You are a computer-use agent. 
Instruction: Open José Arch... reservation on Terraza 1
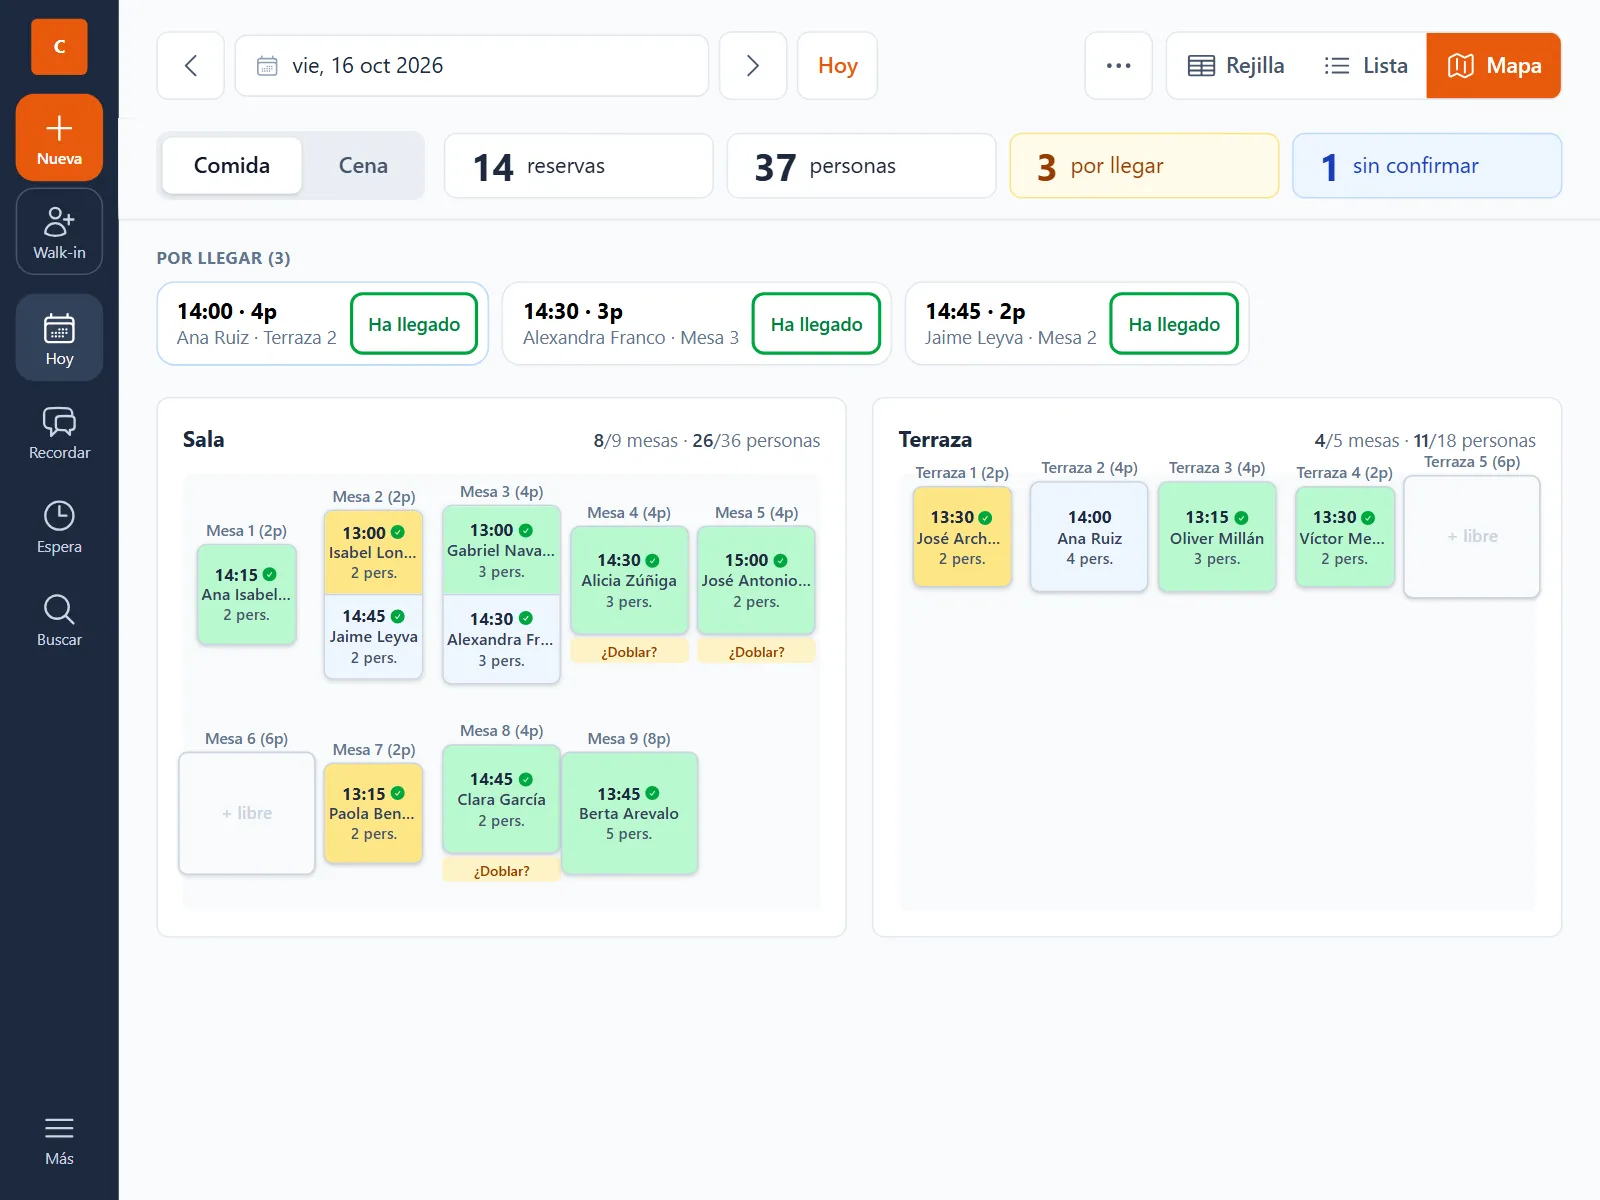coord(962,536)
